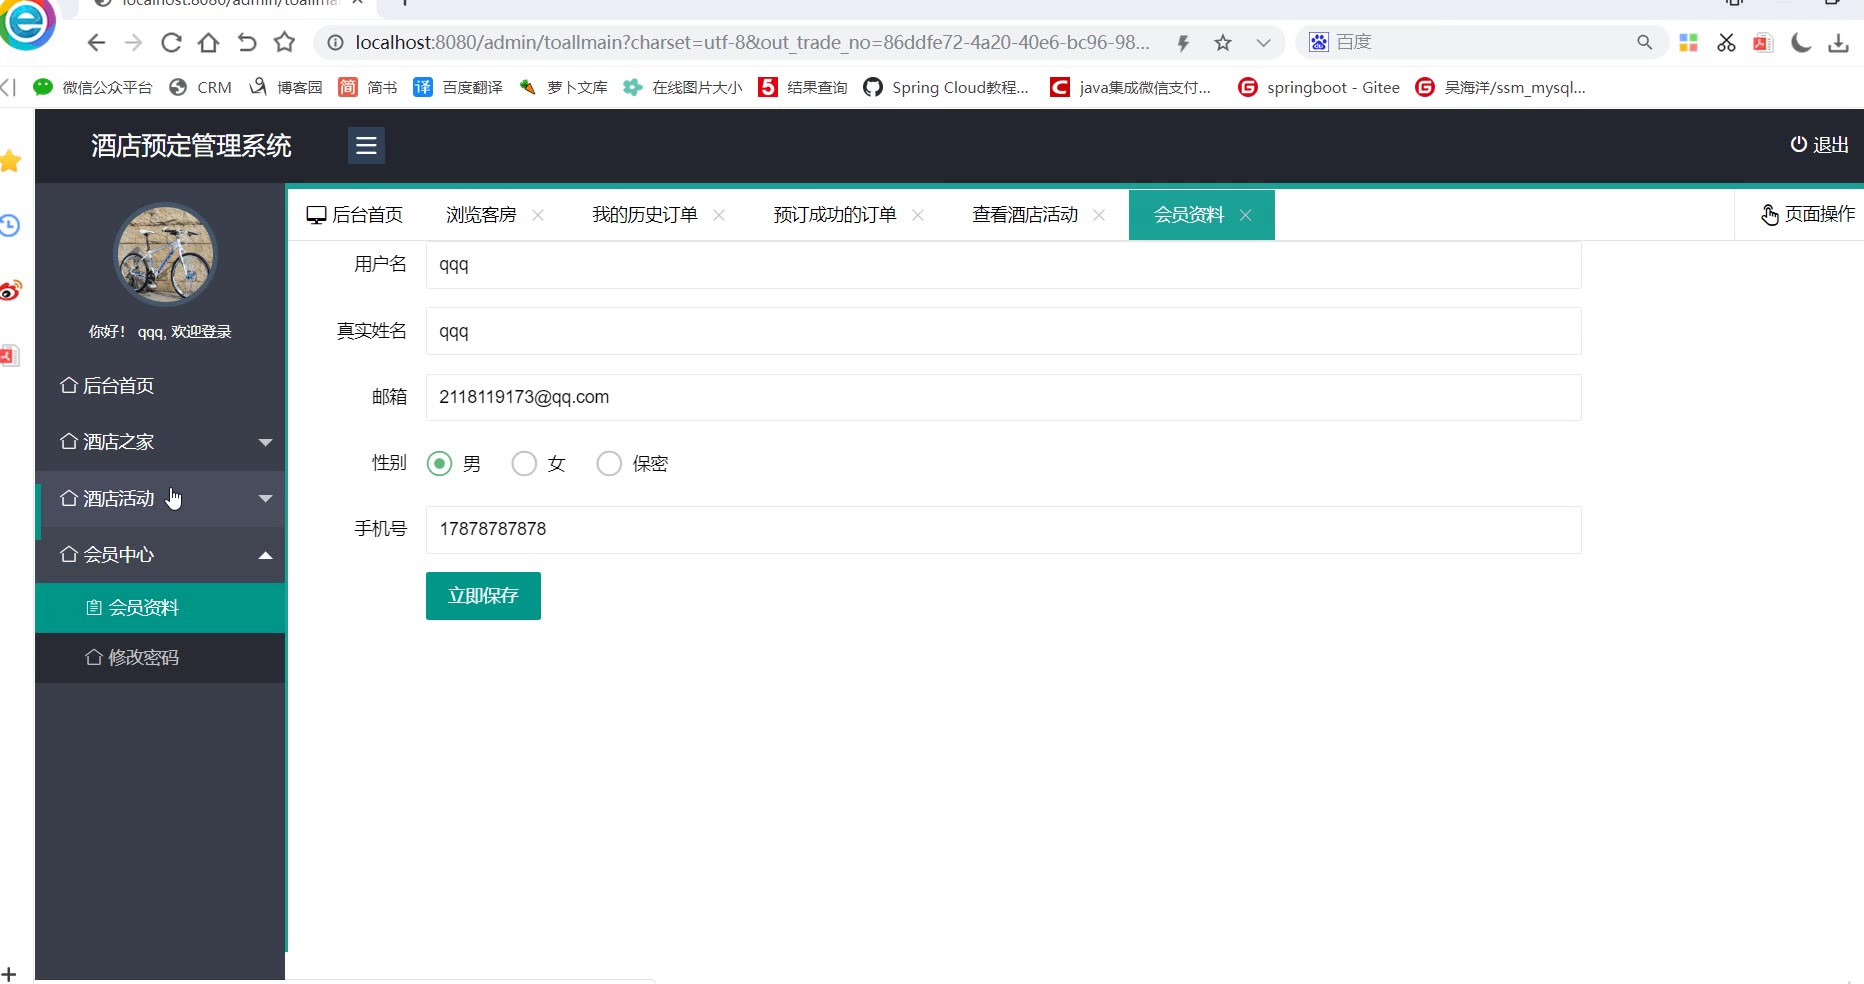Open the 结果查询 bookmark
The height and width of the screenshot is (984, 1864).
[803, 87]
